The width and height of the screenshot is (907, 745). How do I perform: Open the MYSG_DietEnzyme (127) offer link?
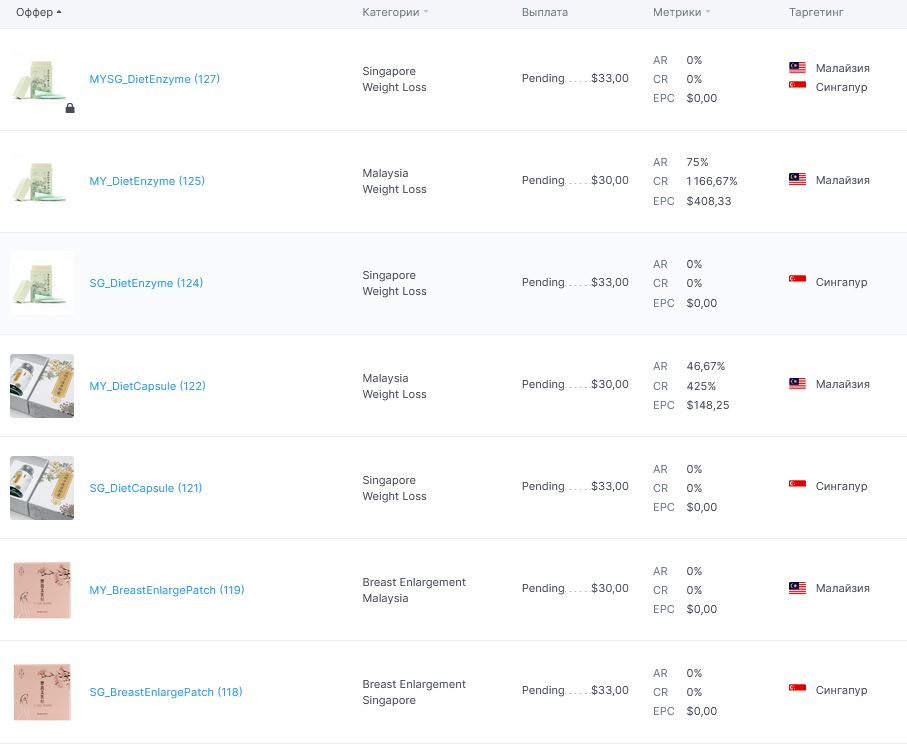click(x=154, y=79)
